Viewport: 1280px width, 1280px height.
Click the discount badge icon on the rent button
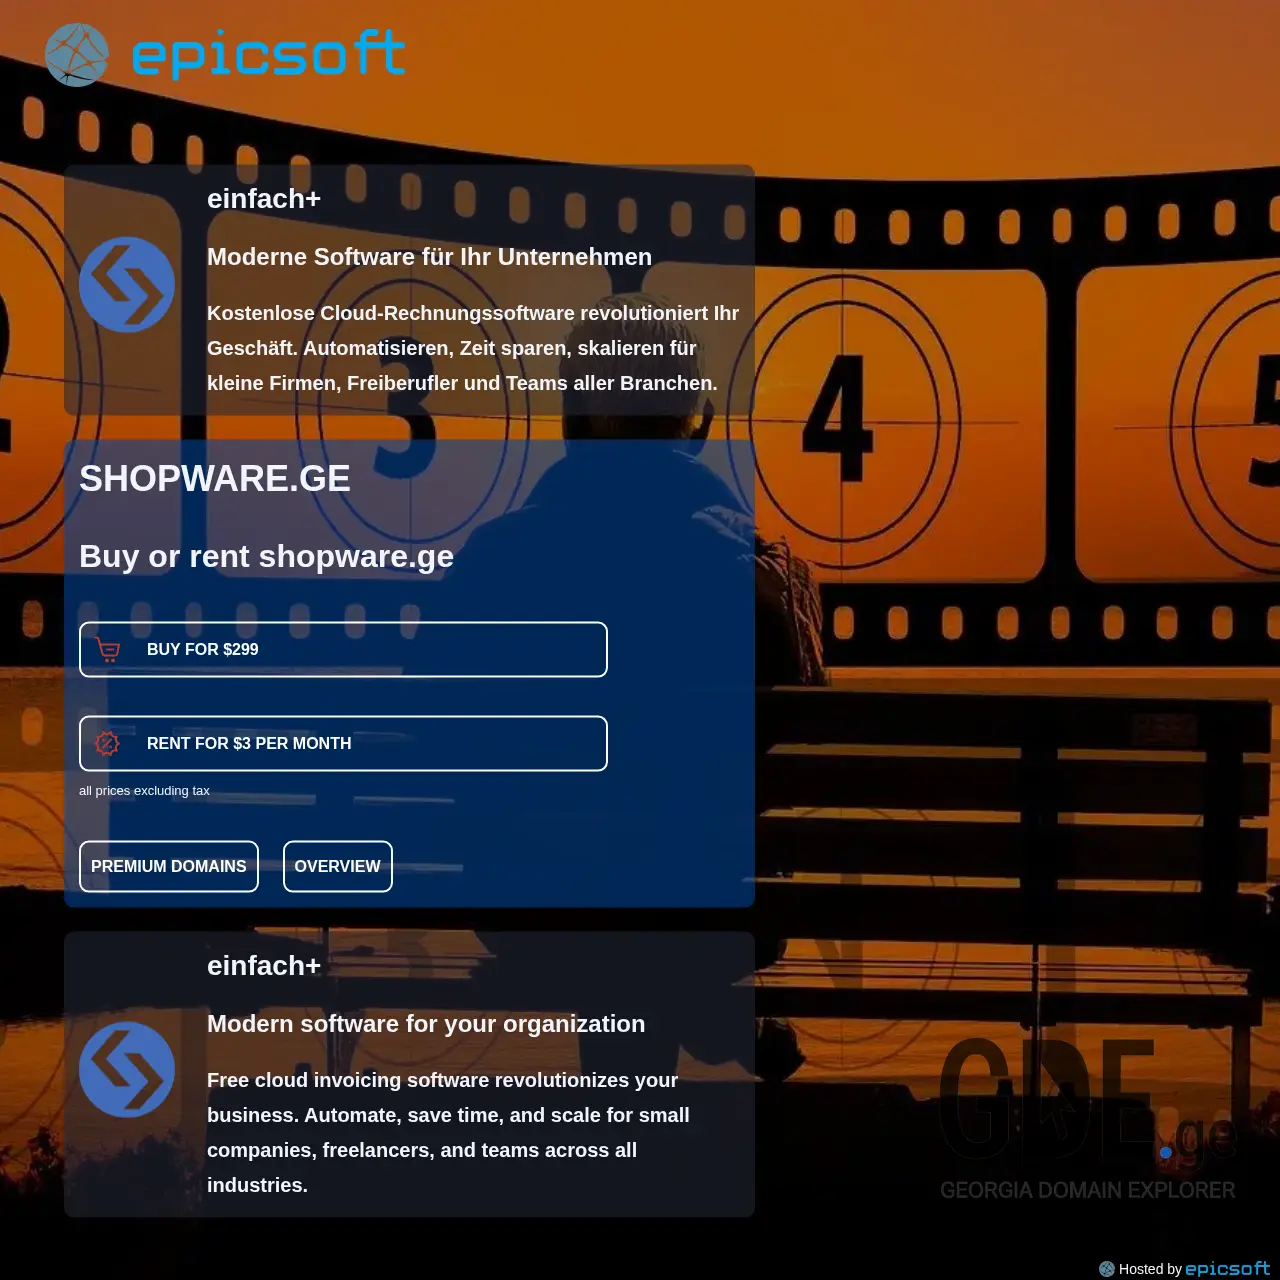(106, 743)
